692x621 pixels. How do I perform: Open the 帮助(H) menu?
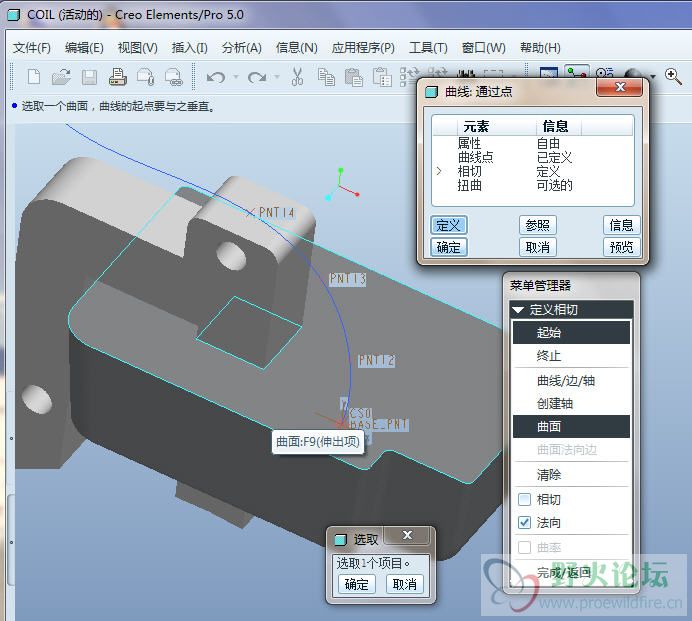click(540, 48)
